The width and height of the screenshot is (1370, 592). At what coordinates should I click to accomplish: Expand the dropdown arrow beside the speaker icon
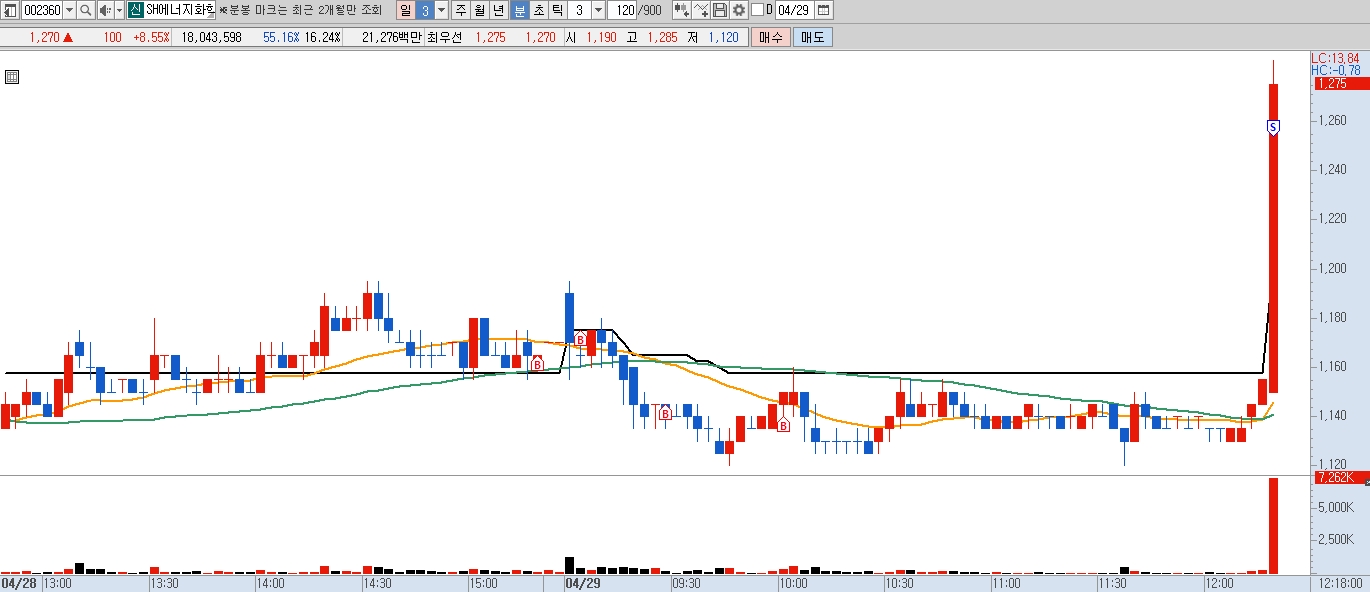click(119, 10)
